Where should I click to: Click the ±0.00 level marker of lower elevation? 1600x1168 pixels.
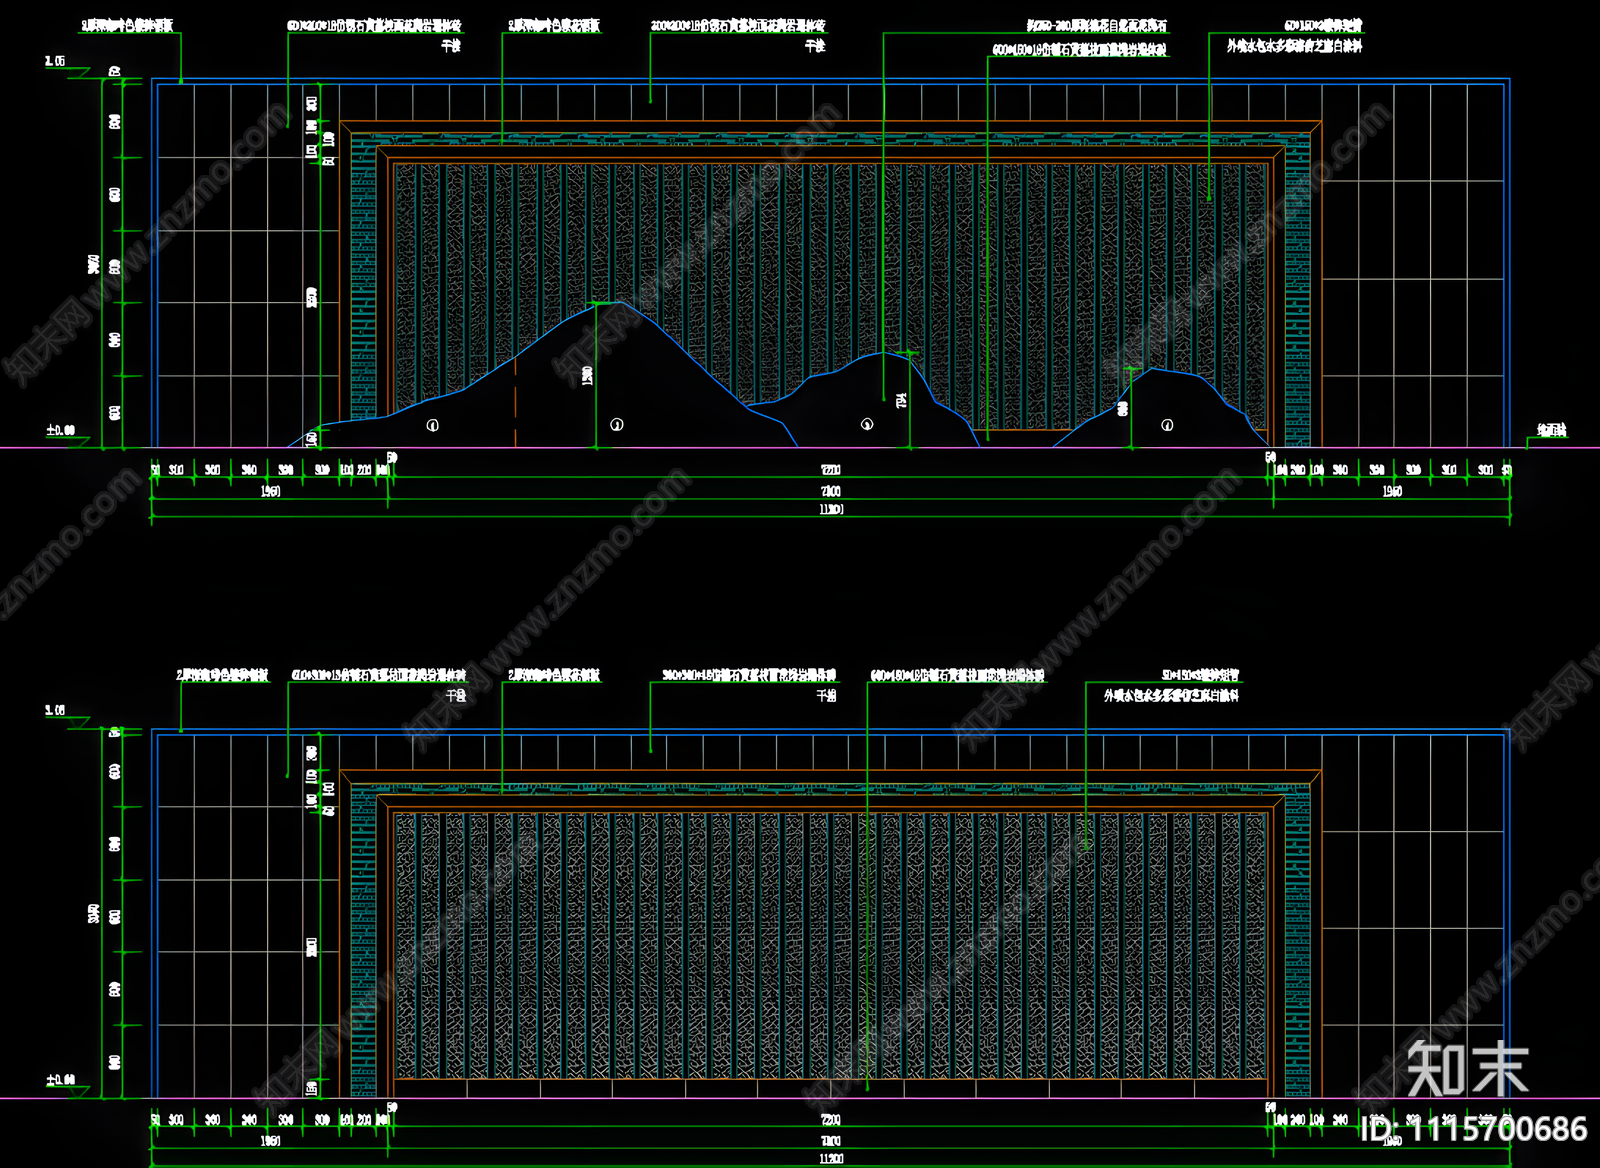pyautogui.click(x=60, y=1080)
